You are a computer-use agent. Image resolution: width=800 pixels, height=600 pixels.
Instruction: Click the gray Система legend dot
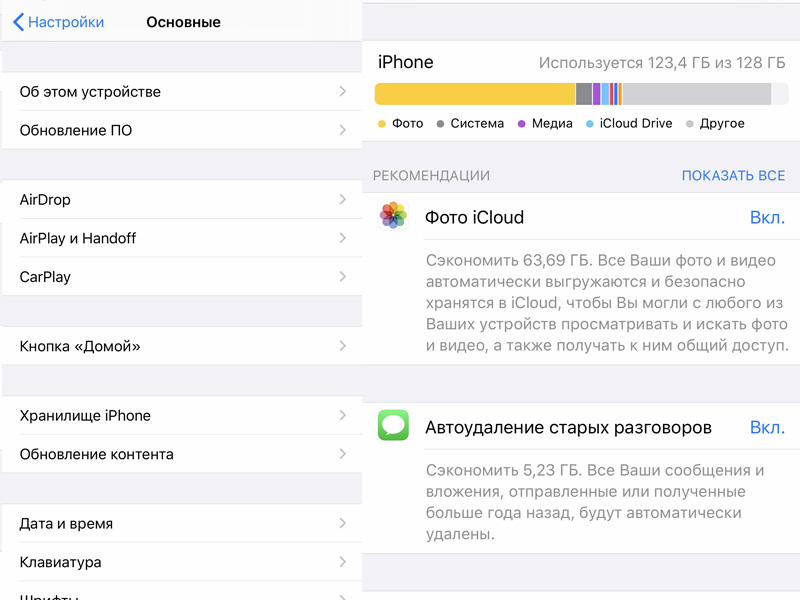tap(440, 123)
